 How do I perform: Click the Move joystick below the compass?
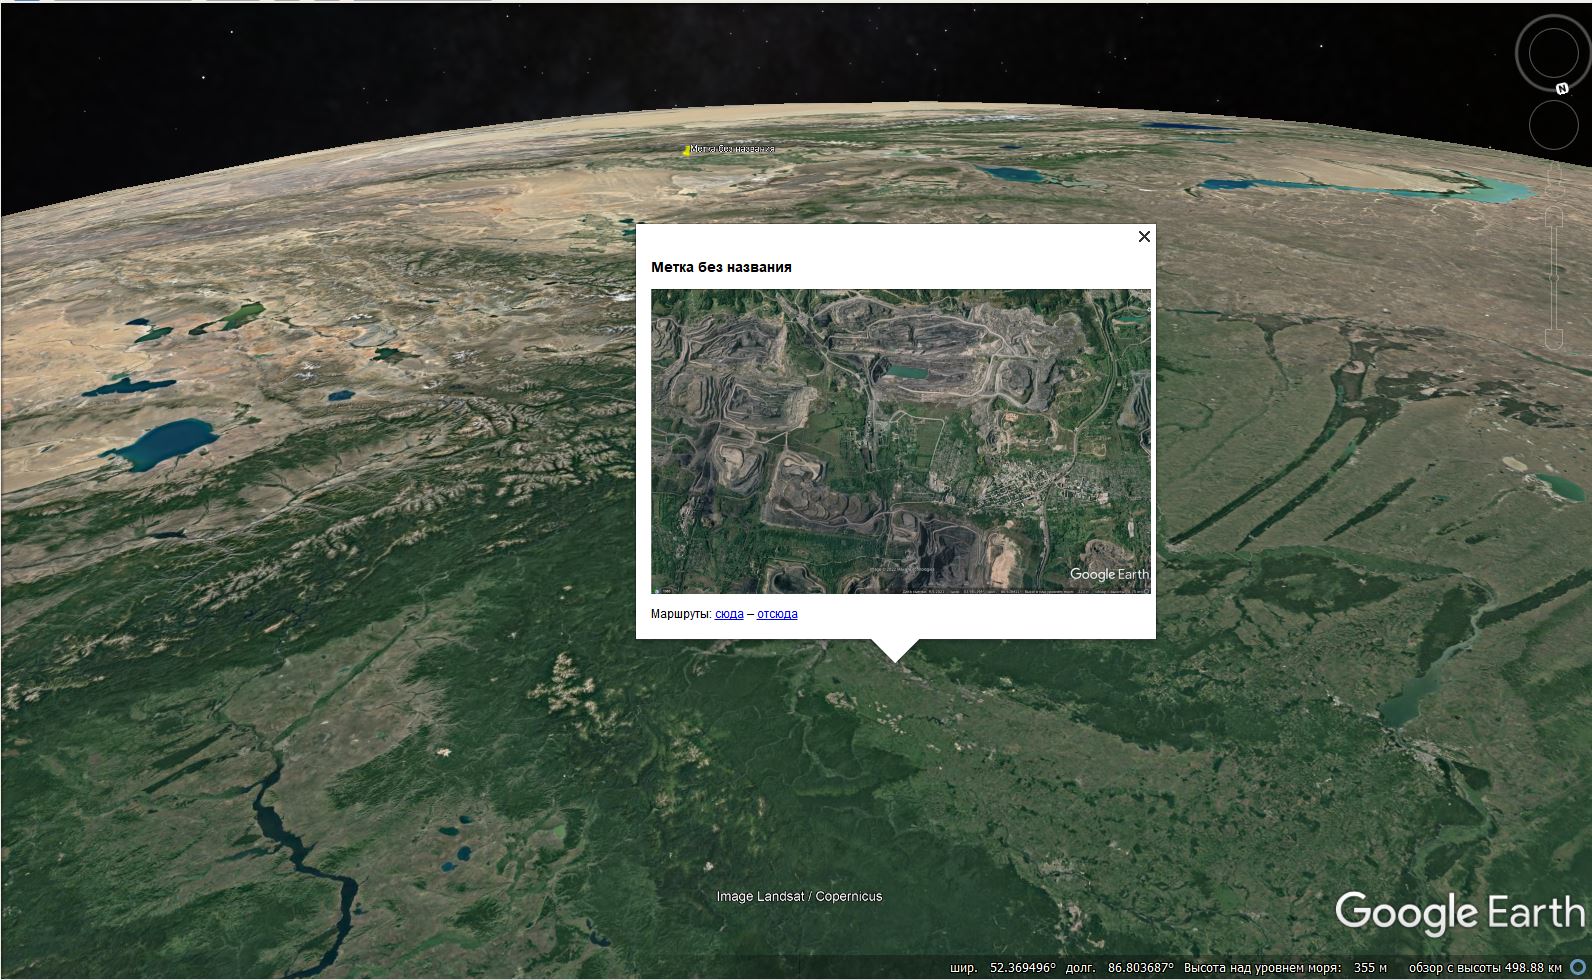point(1553,125)
